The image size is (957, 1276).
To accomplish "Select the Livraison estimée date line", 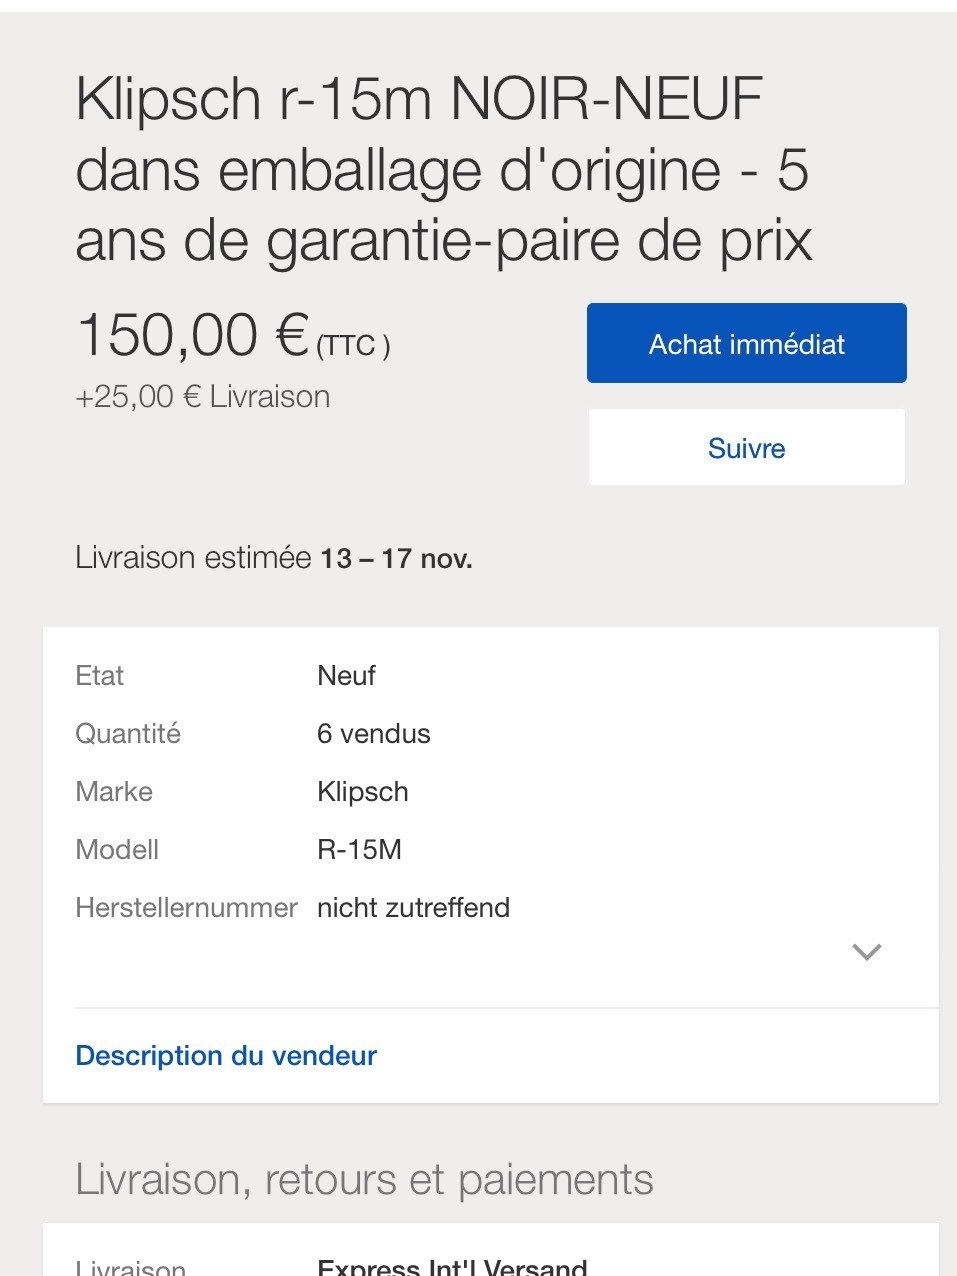I will click(x=274, y=558).
